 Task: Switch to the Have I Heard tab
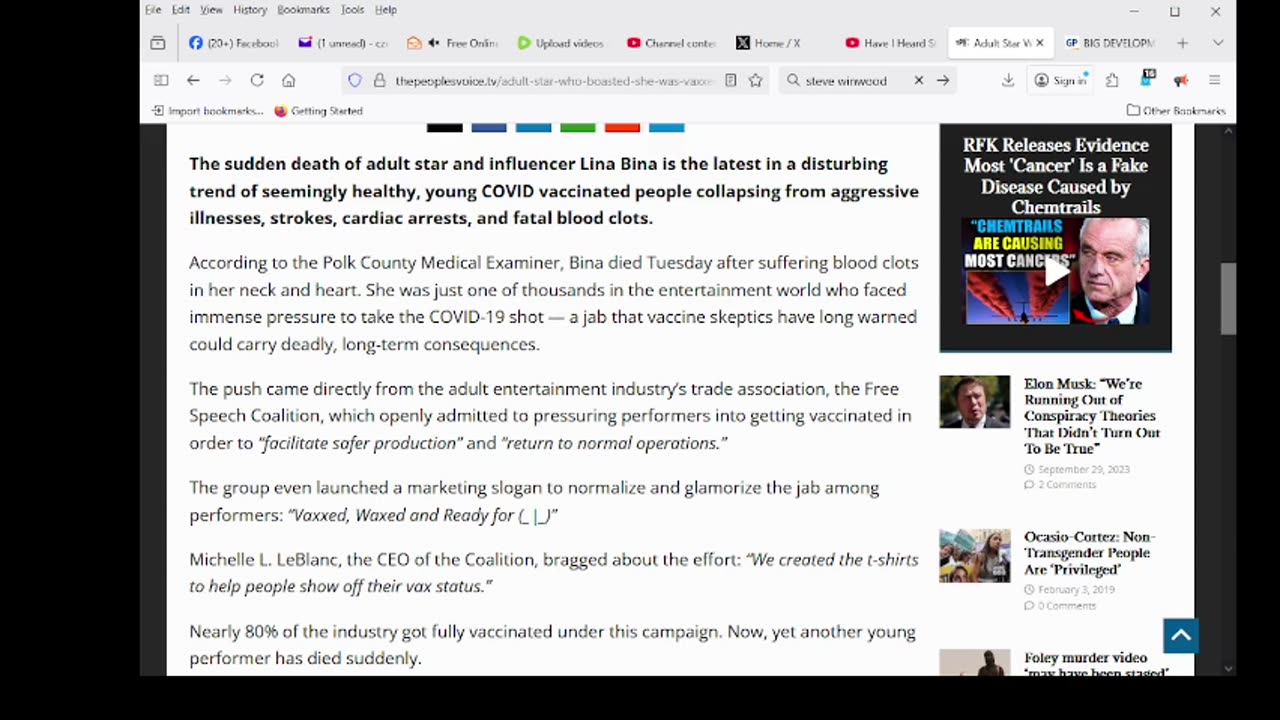click(x=889, y=43)
